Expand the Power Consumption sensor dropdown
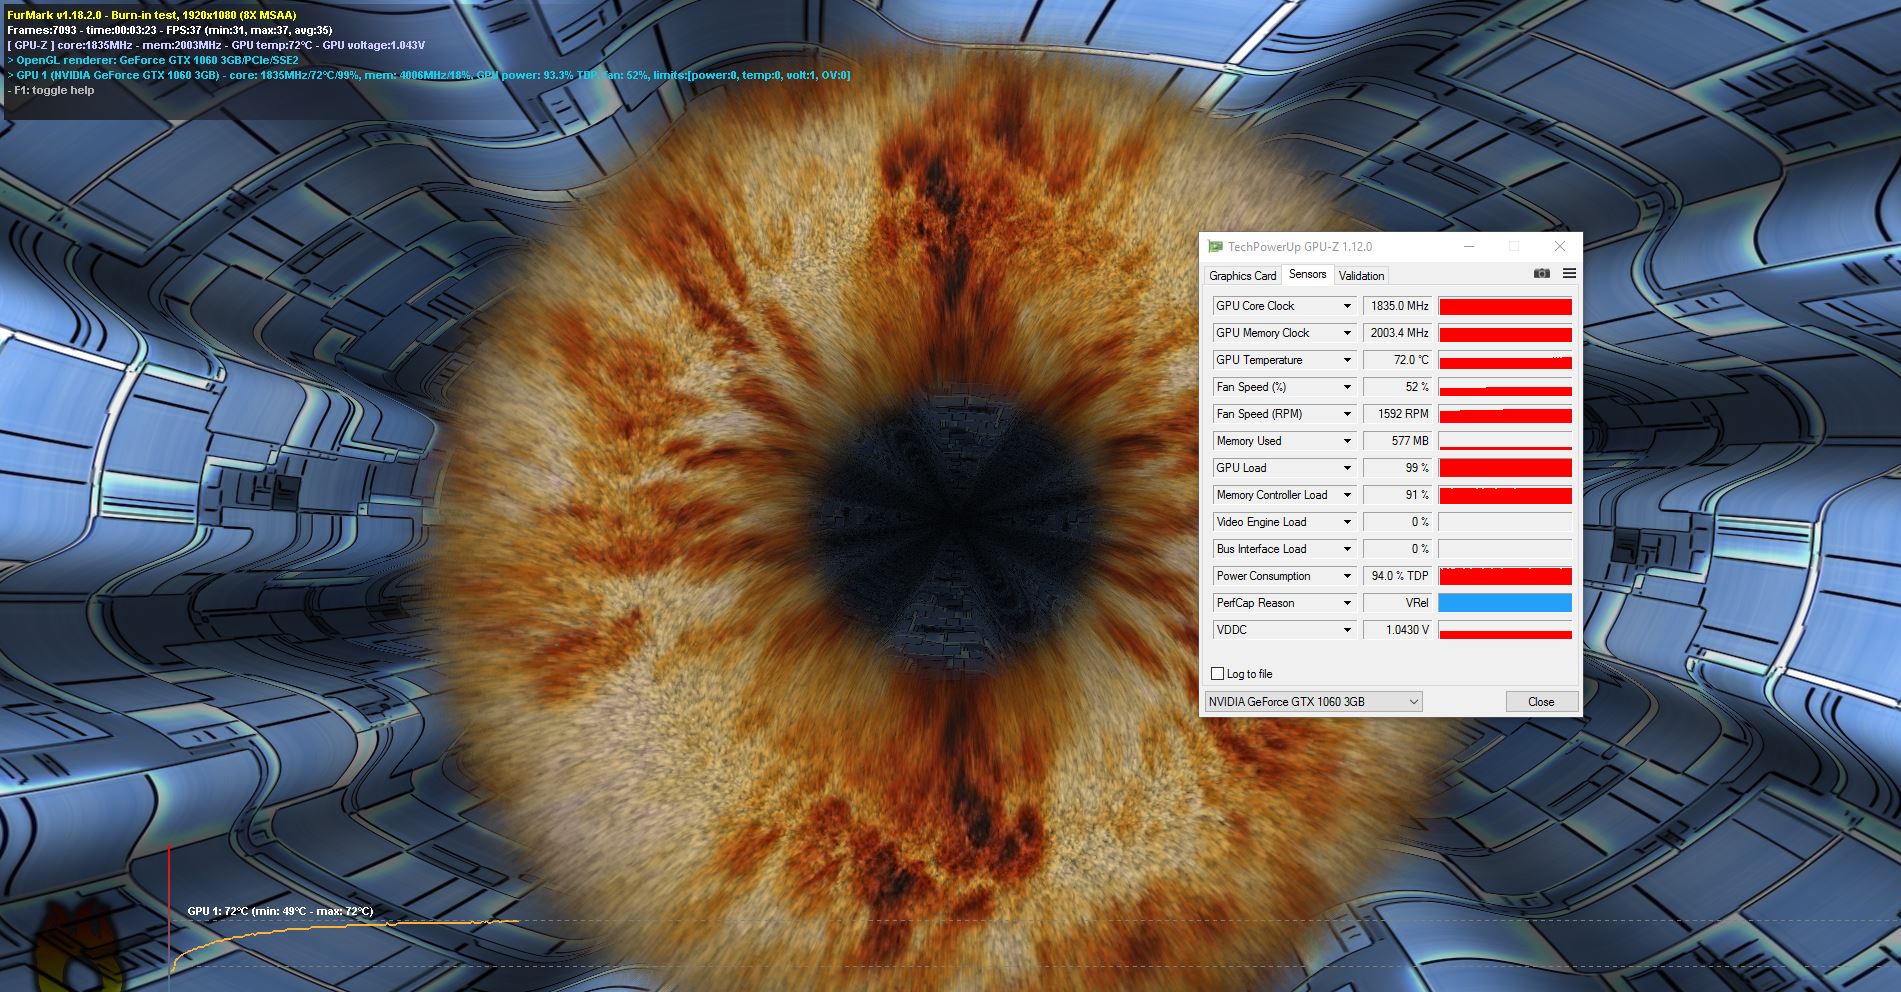Viewport: 1901px width, 992px height. 1347,576
